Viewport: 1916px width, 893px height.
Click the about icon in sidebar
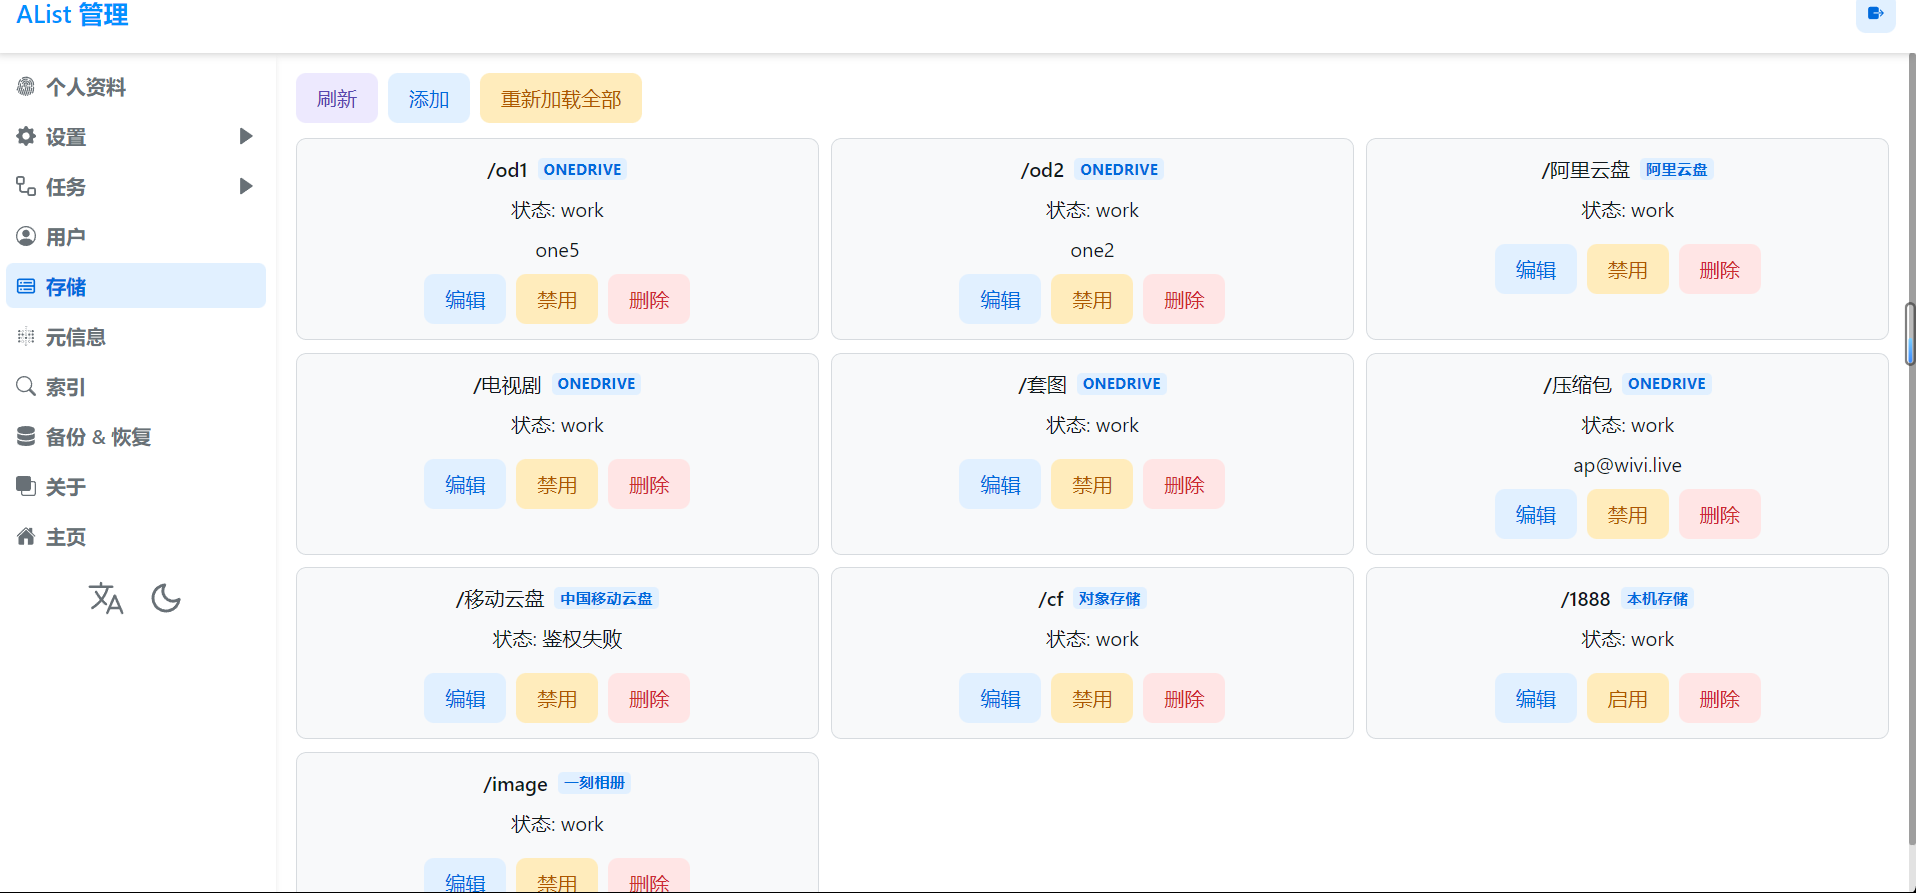(x=26, y=486)
